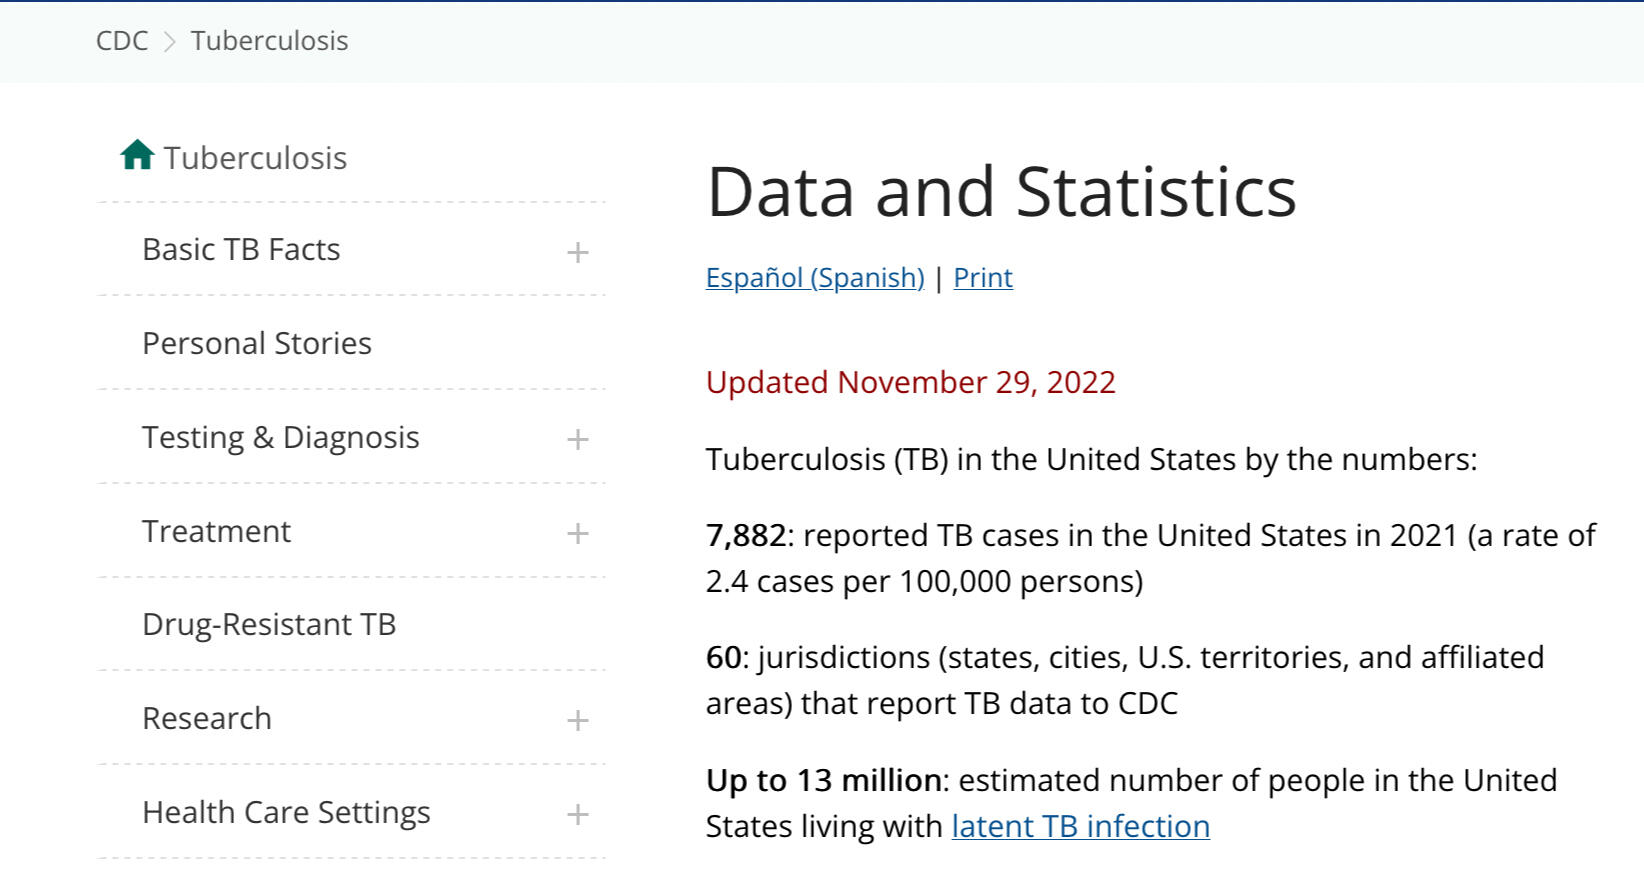1644x880 pixels.
Task: Open Health Care Settings page link
Action: coord(286,812)
